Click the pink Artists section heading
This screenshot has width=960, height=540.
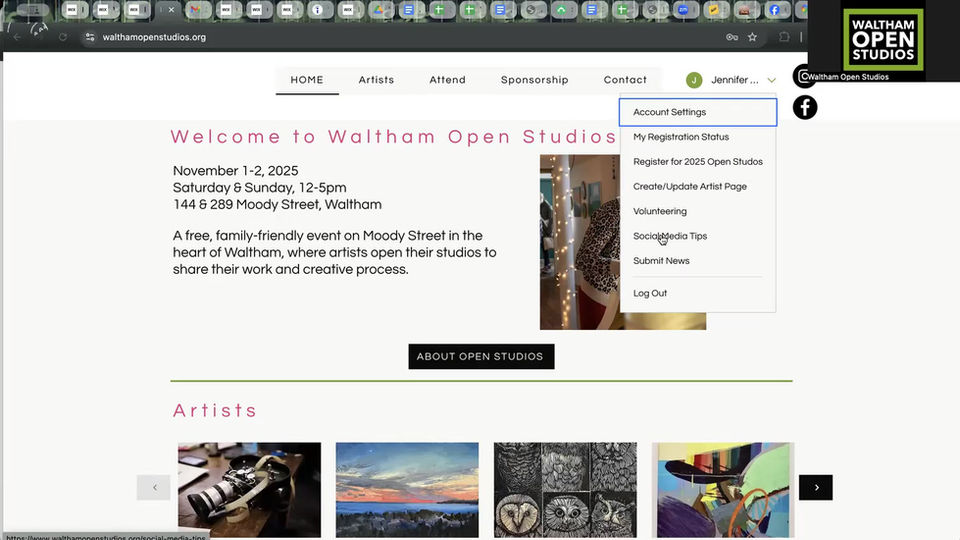(215, 410)
